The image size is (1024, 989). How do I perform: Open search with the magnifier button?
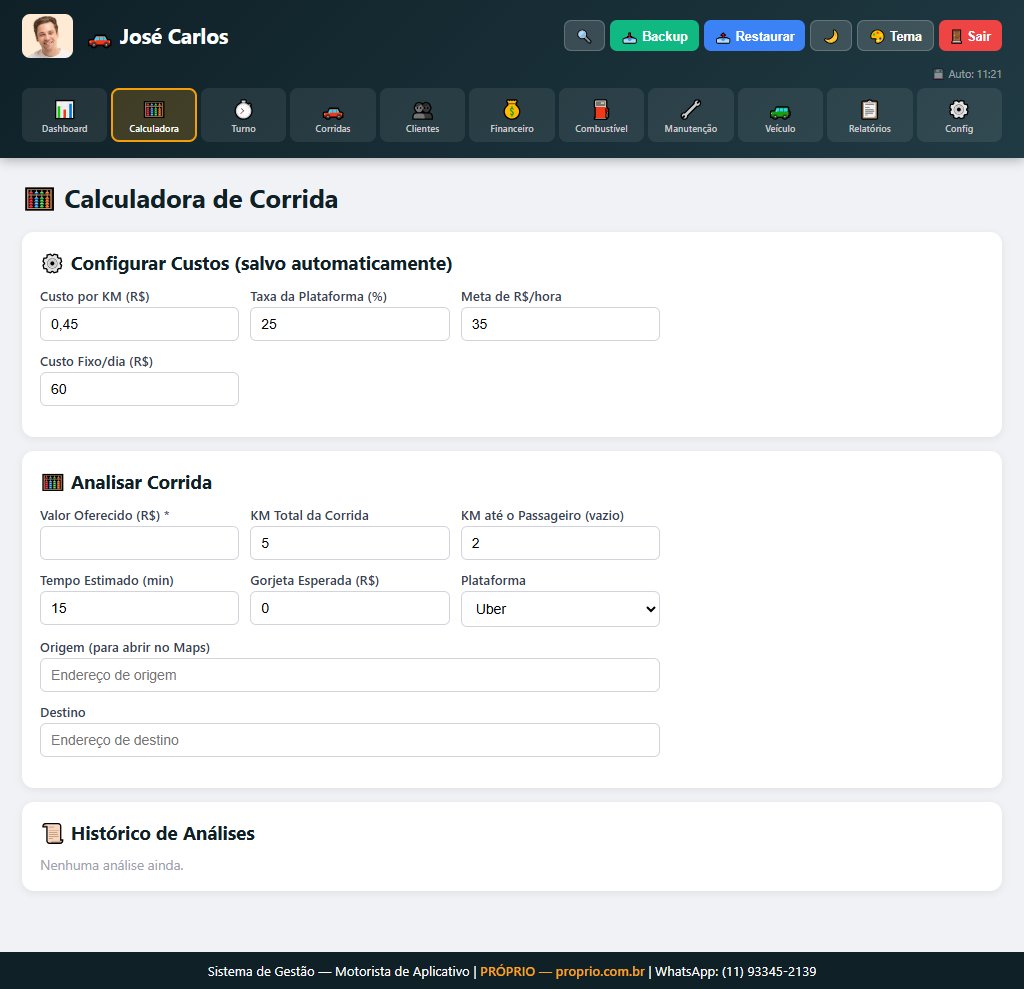(584, 36)
